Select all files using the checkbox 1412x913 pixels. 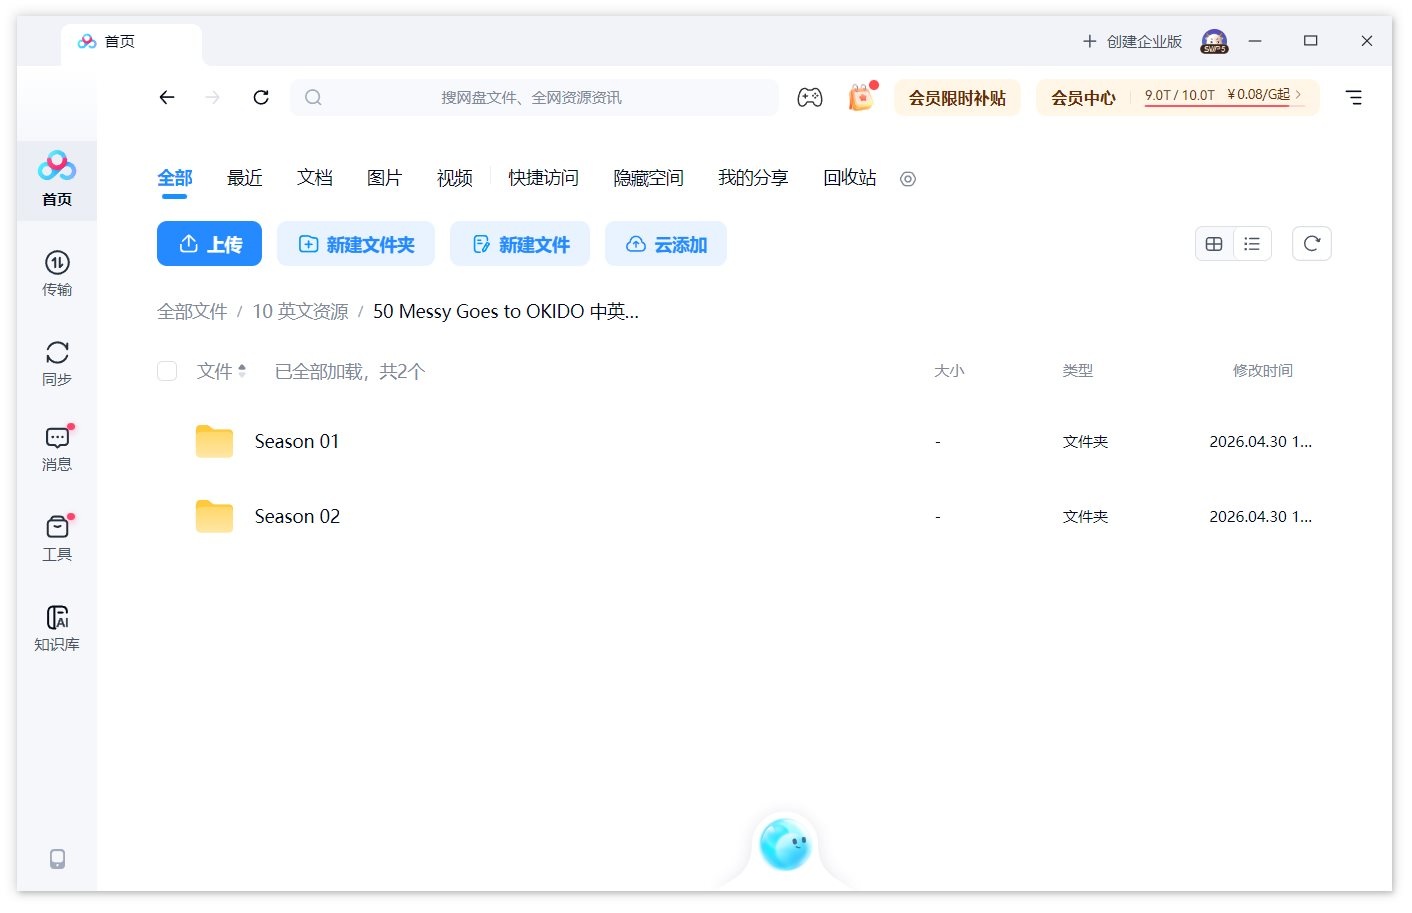(166, 370)
